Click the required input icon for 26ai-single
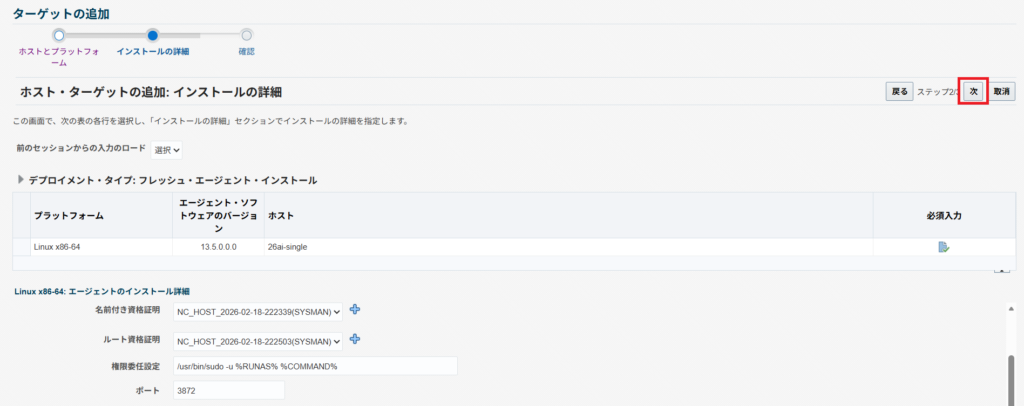Screen dimensions: 1024x406 pyautogui.click(x=943, y=246)
